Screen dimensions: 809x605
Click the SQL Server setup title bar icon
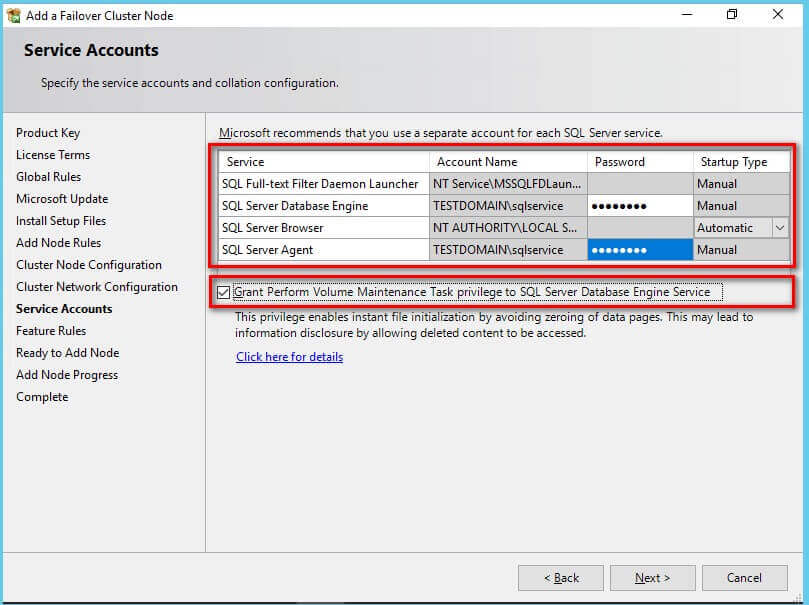point(13,15)
